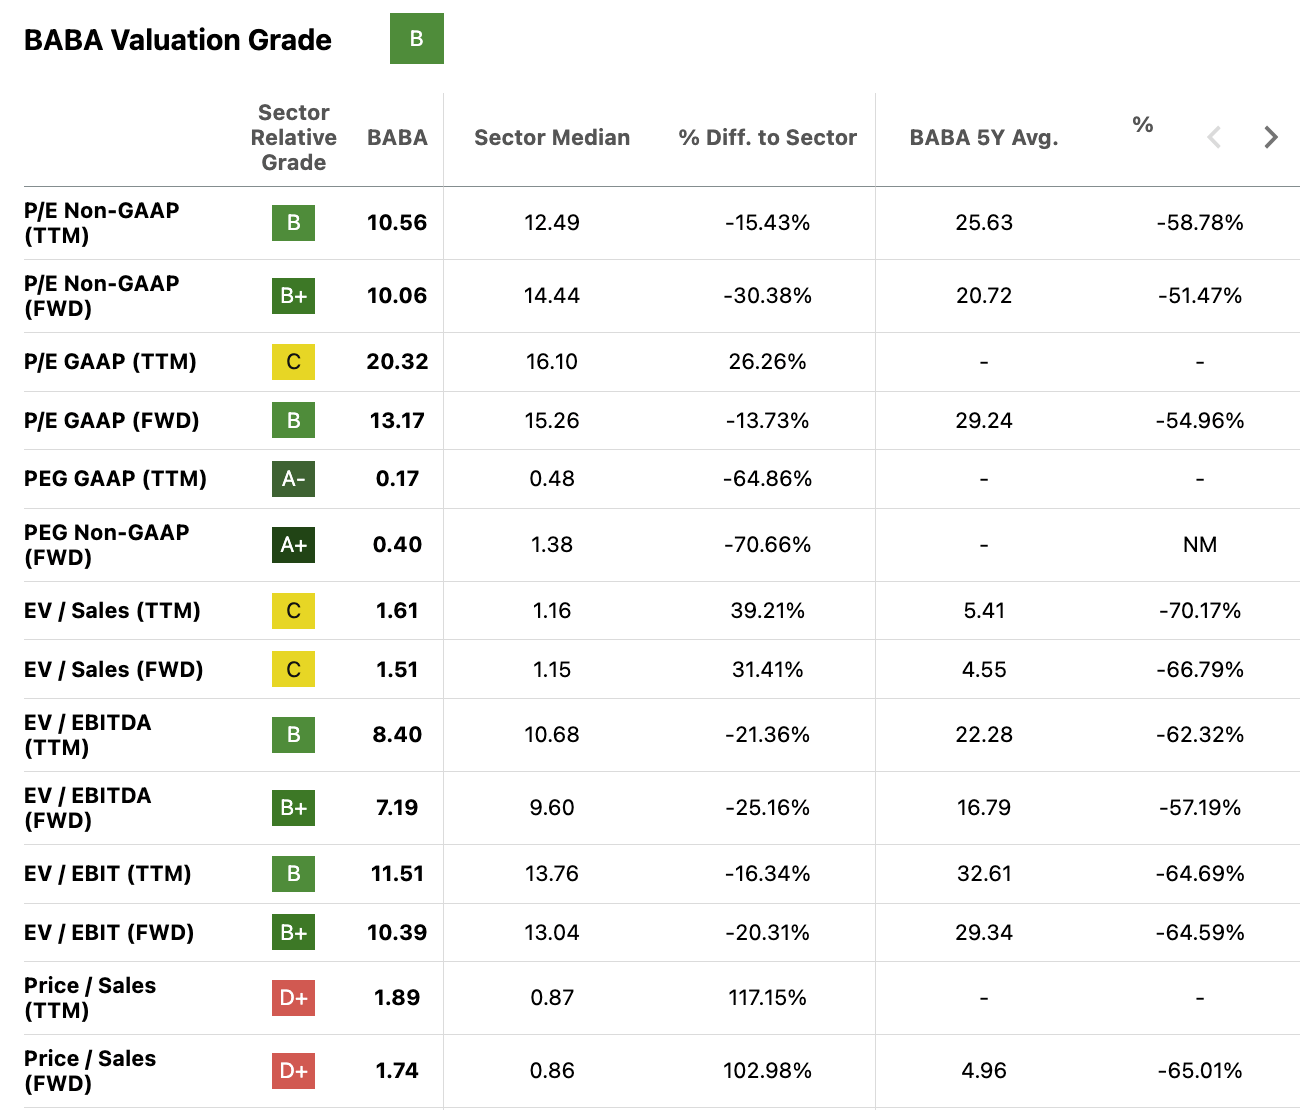Image resolution: width=1312 pixels, height=1110 pixels.
Task: Expand the % column header
Action: click(1143, 126)
